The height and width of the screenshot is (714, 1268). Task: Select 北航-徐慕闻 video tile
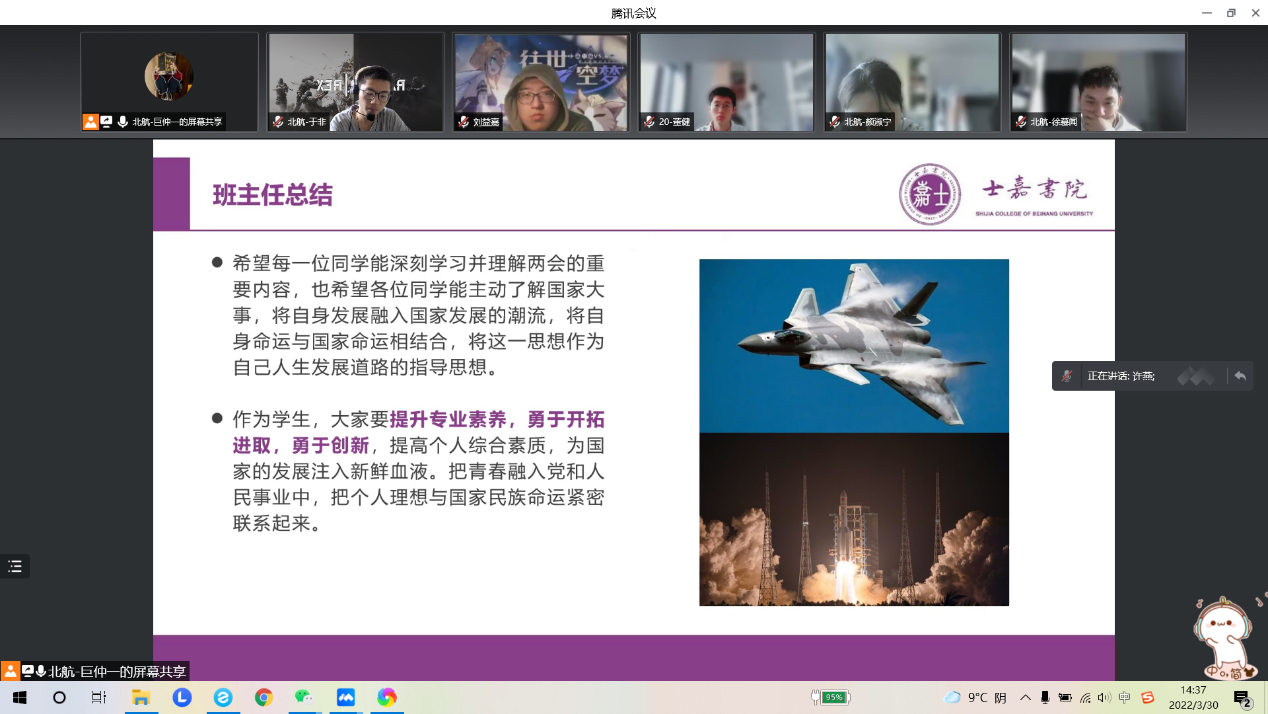click(x=1099, y=82)
